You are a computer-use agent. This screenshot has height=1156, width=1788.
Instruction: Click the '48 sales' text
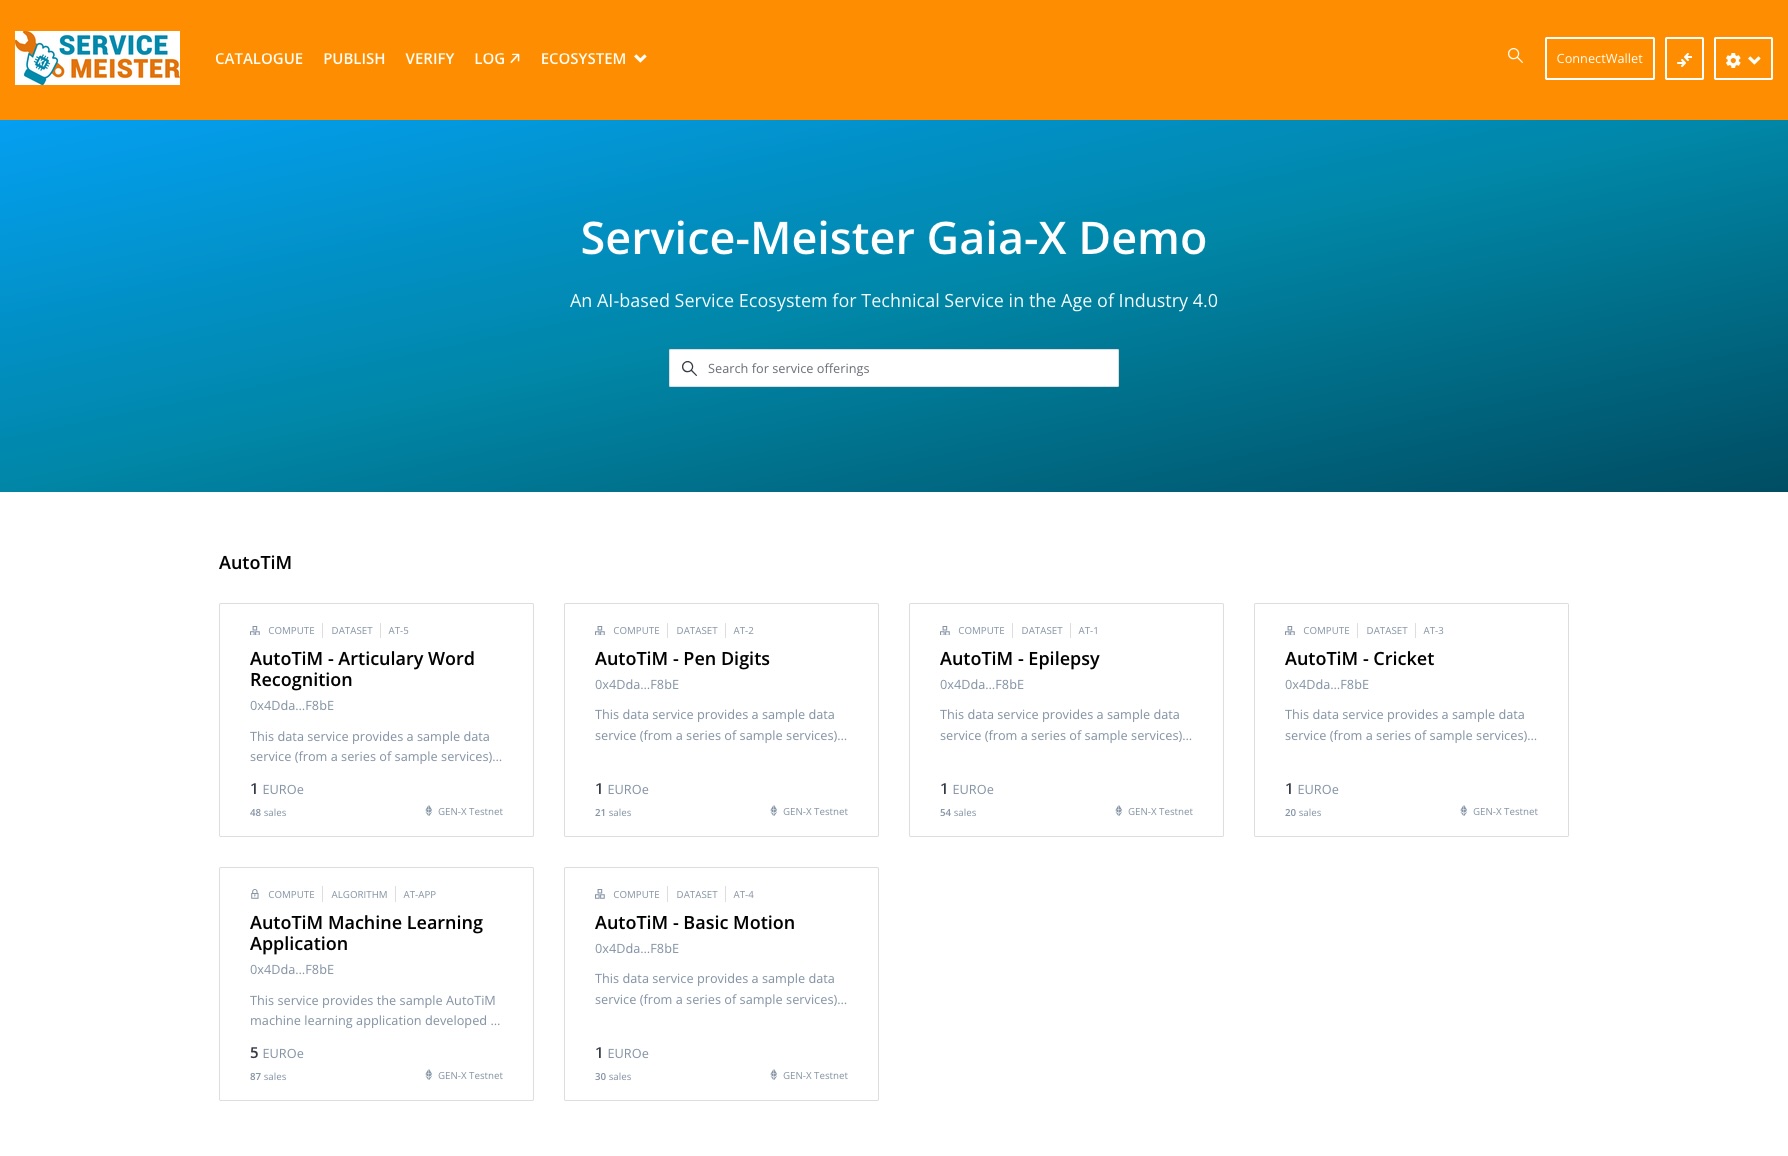pos(268,813)
